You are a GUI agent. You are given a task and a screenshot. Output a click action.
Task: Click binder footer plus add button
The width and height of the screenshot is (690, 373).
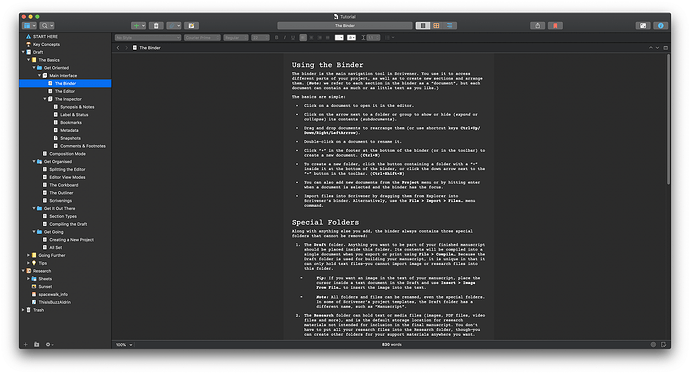(x=26, y=344)
